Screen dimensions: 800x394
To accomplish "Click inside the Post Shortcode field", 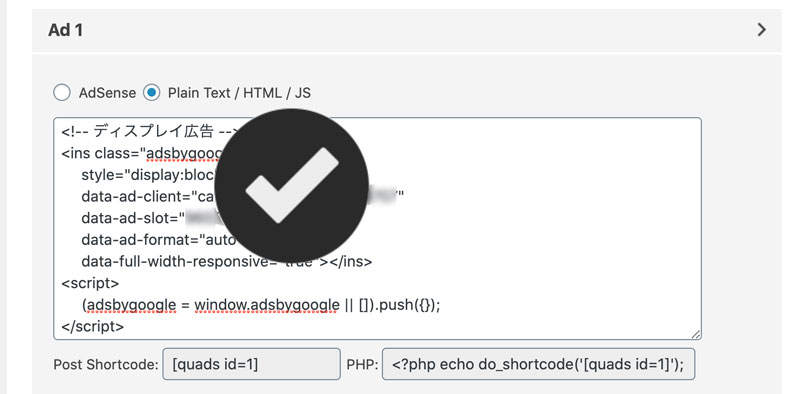I will [252, 364].
